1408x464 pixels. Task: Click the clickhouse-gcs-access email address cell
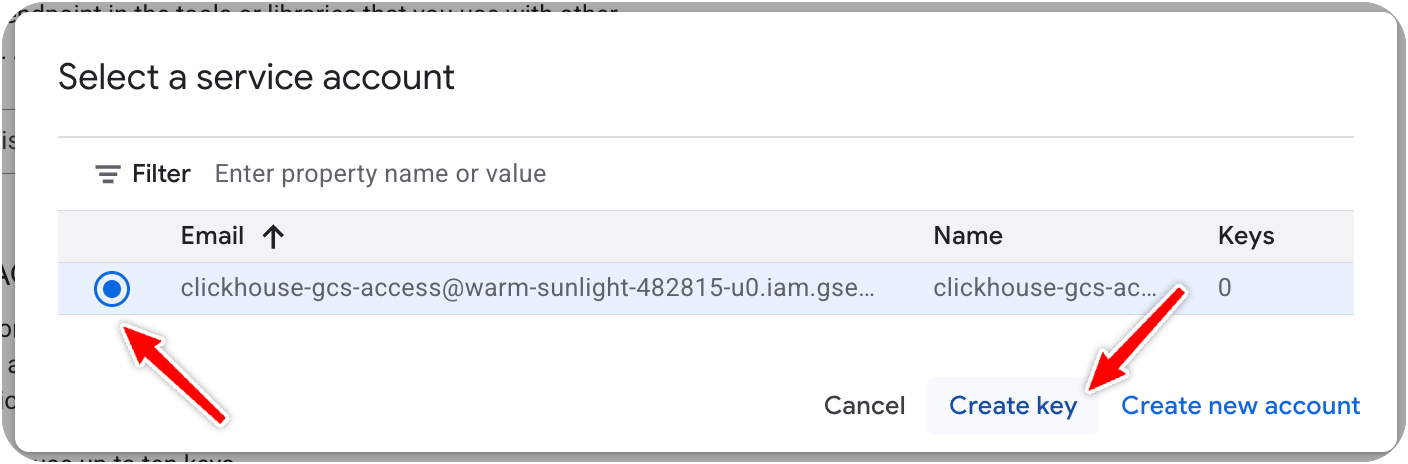click(x=527, y=289)
